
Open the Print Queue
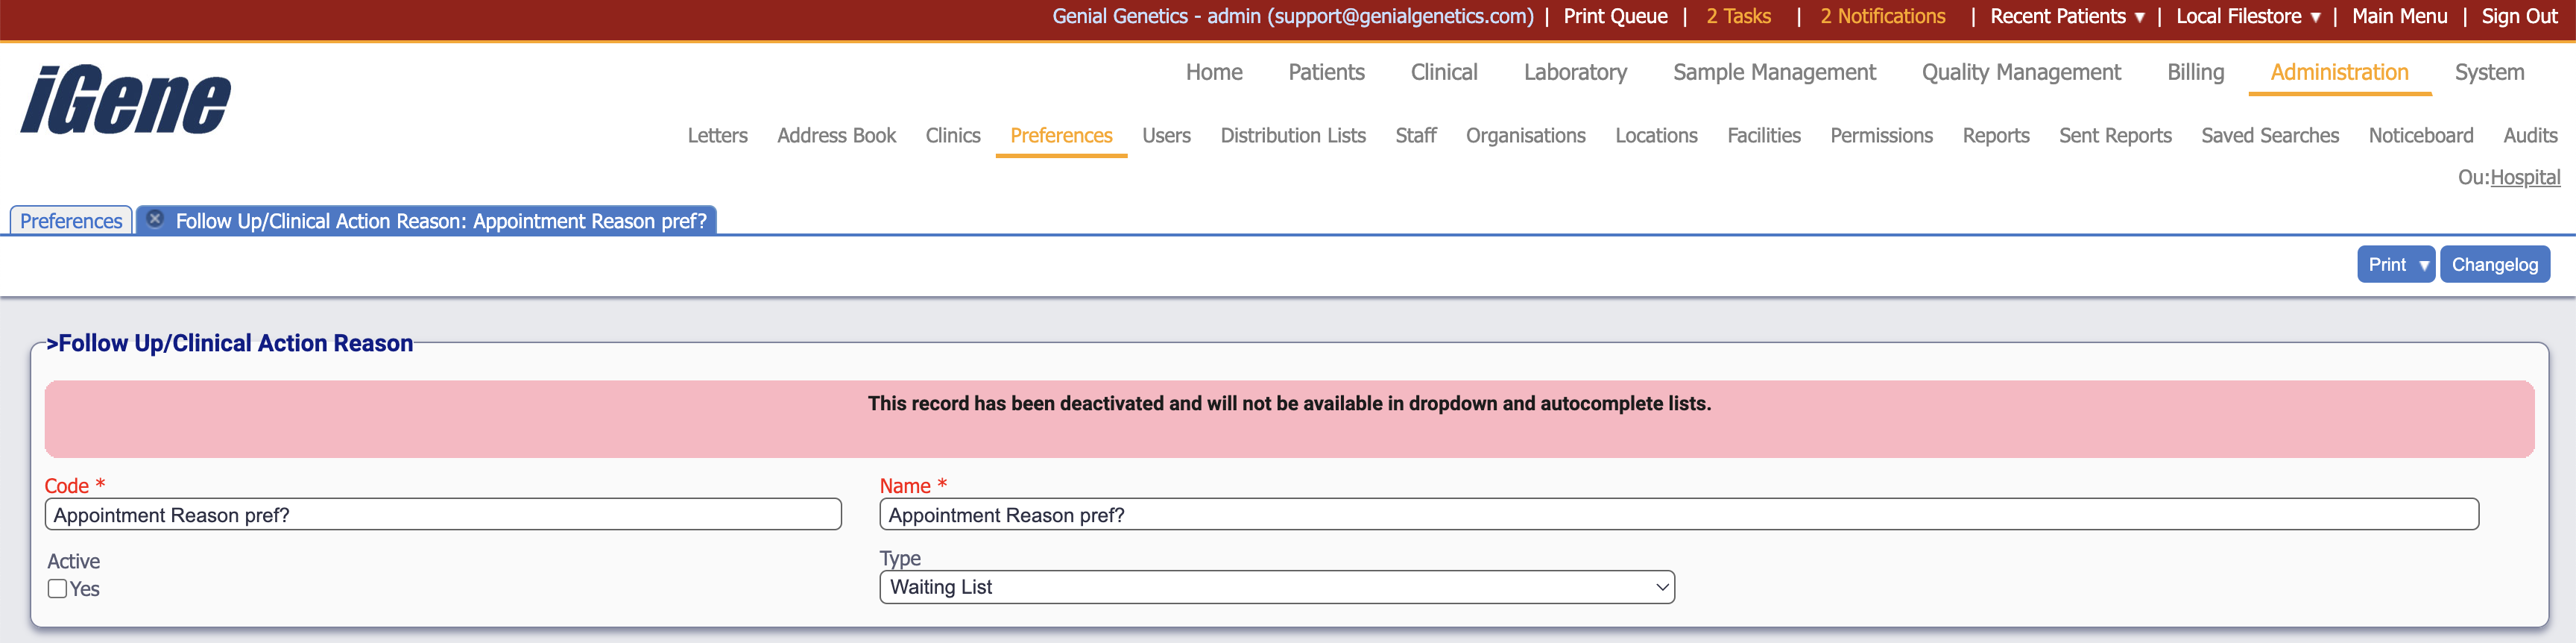(1615, 17)
